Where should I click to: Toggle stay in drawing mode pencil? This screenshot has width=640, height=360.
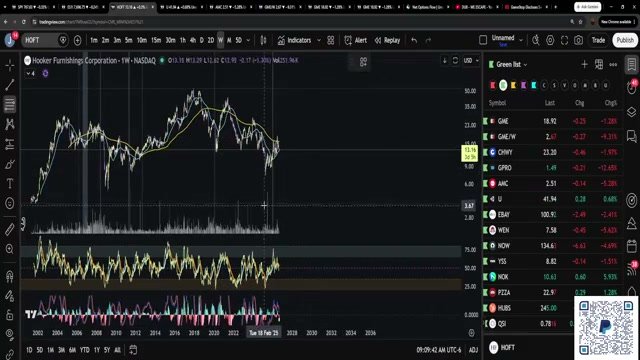coord(10,296)
